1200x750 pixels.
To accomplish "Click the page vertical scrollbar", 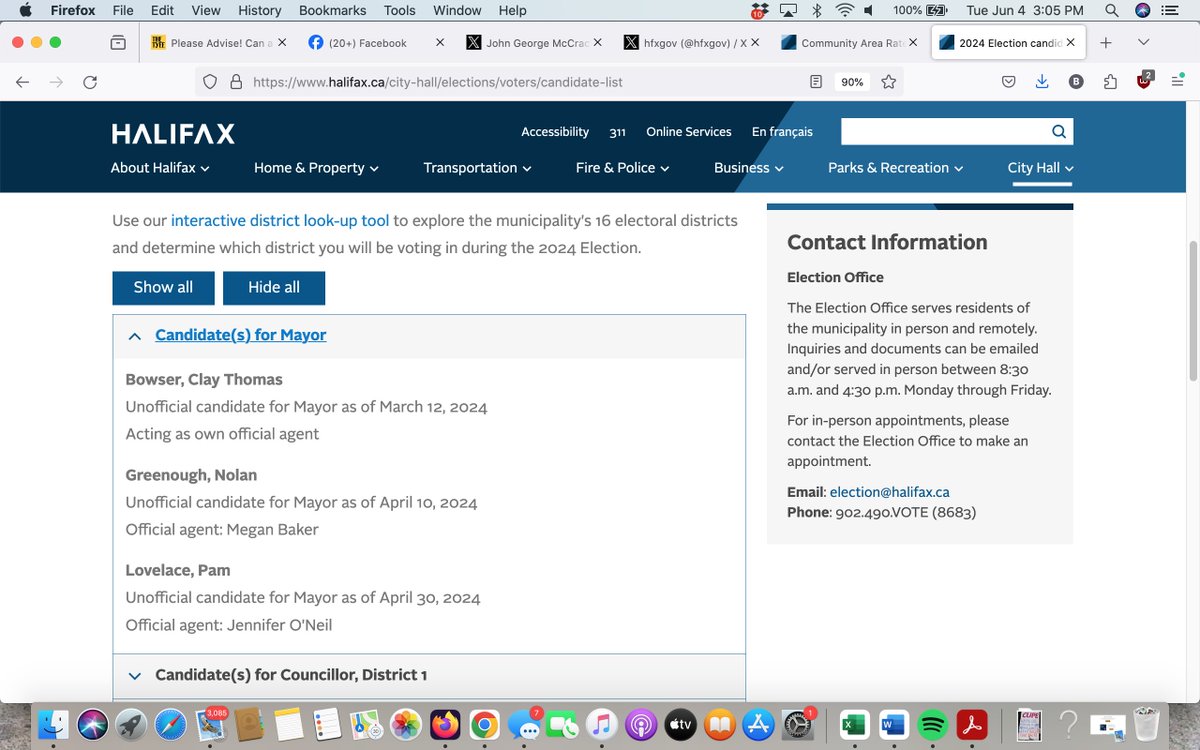I will 1192,311.
